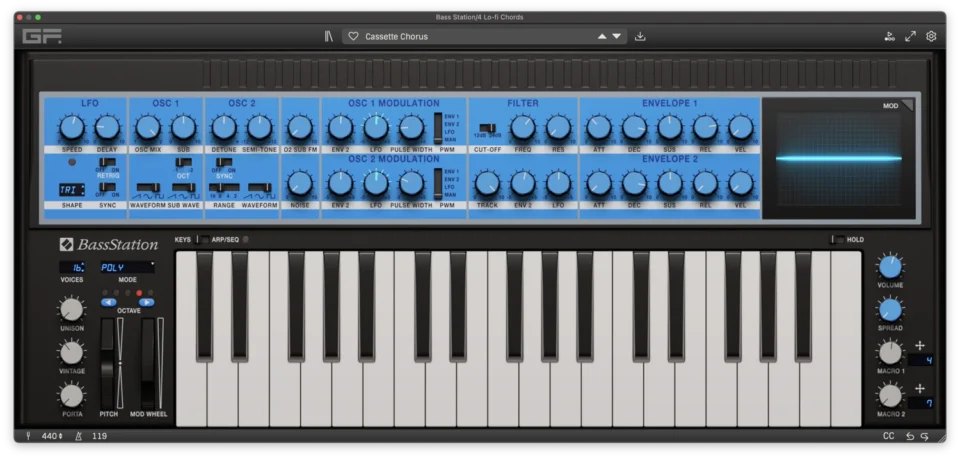Click the BassStation logo
The width and height of the screenshot is (960, 459).
pyautogui.click(x=109, y=245)
